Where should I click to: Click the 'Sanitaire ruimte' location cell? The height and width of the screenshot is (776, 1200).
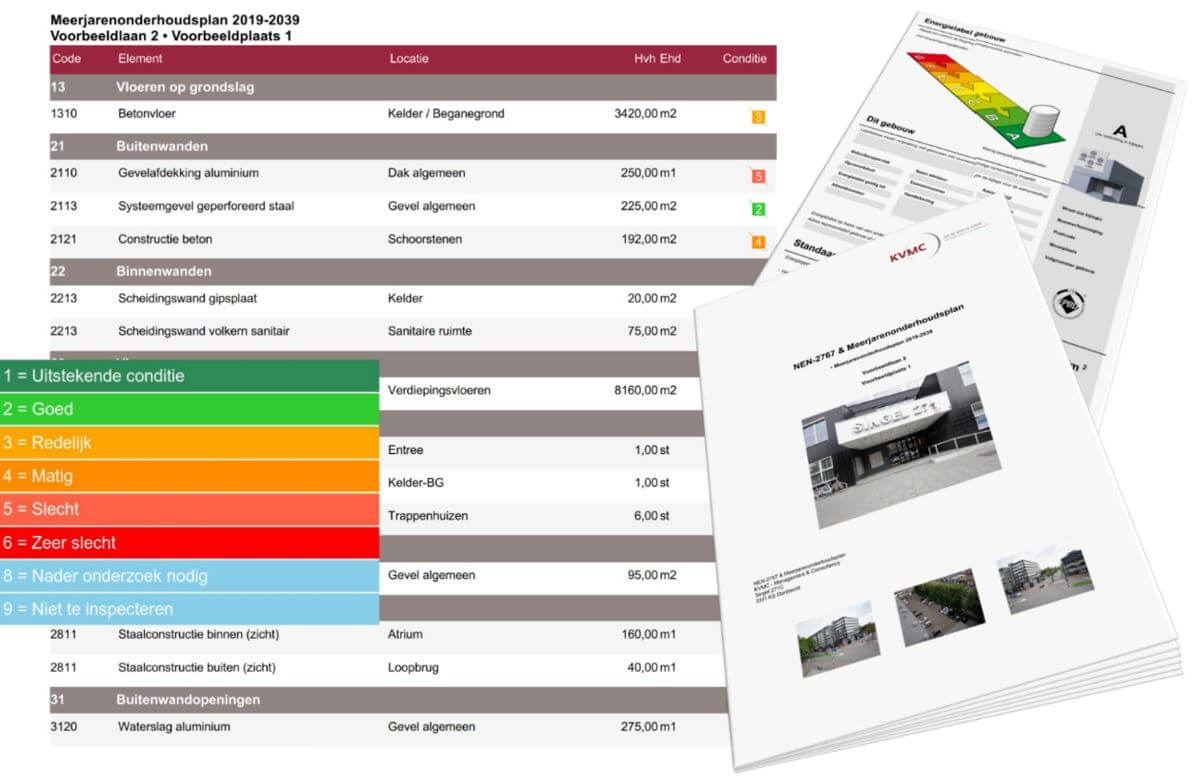pyautogui.click(x=432, y=331)
